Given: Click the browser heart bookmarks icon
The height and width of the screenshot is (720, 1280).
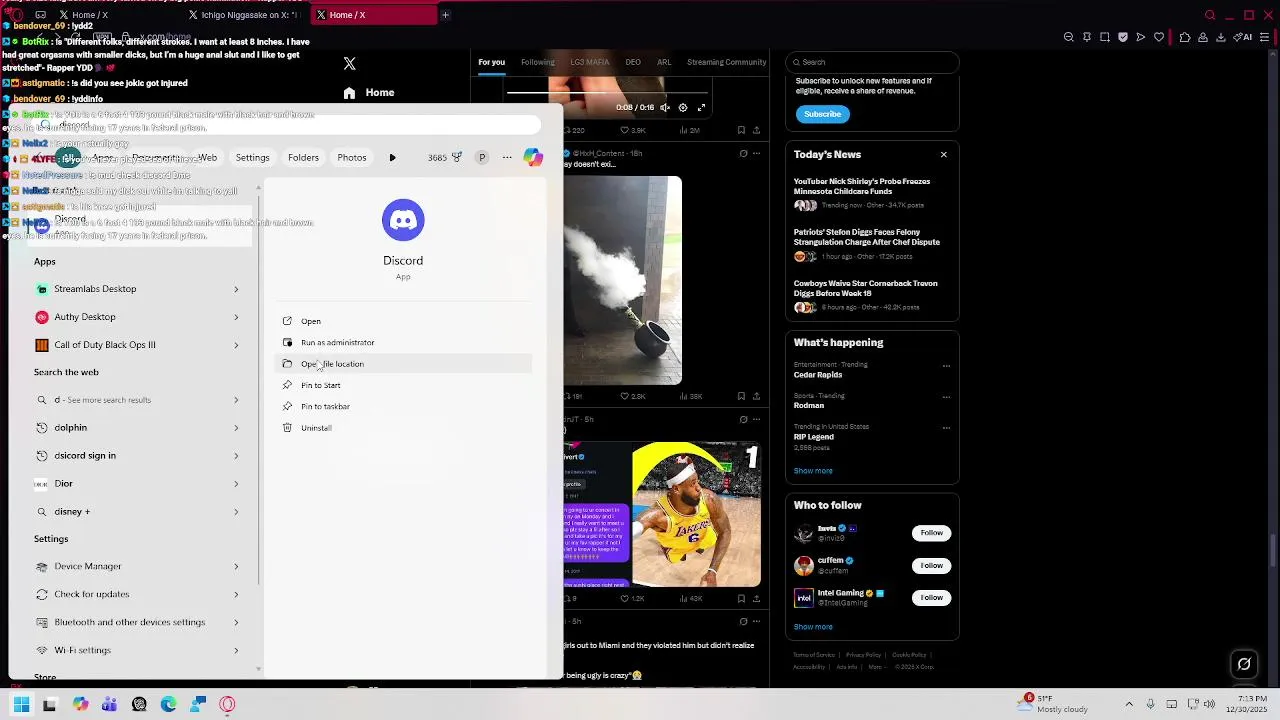Looking at the screenshot, I should 1159,37.
